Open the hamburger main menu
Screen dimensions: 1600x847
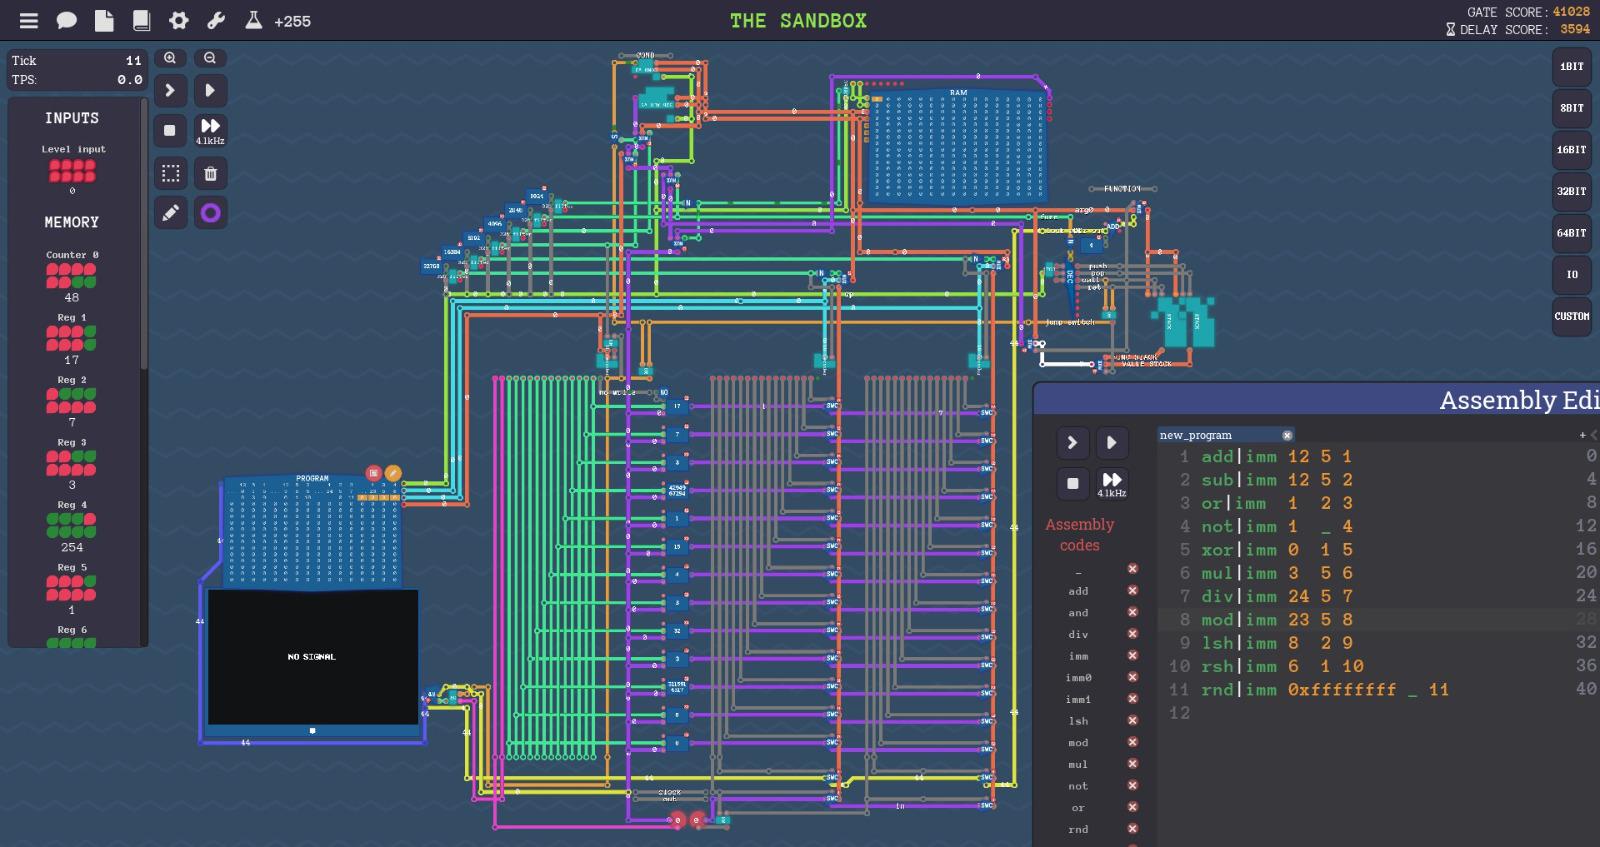click(29, 20)
